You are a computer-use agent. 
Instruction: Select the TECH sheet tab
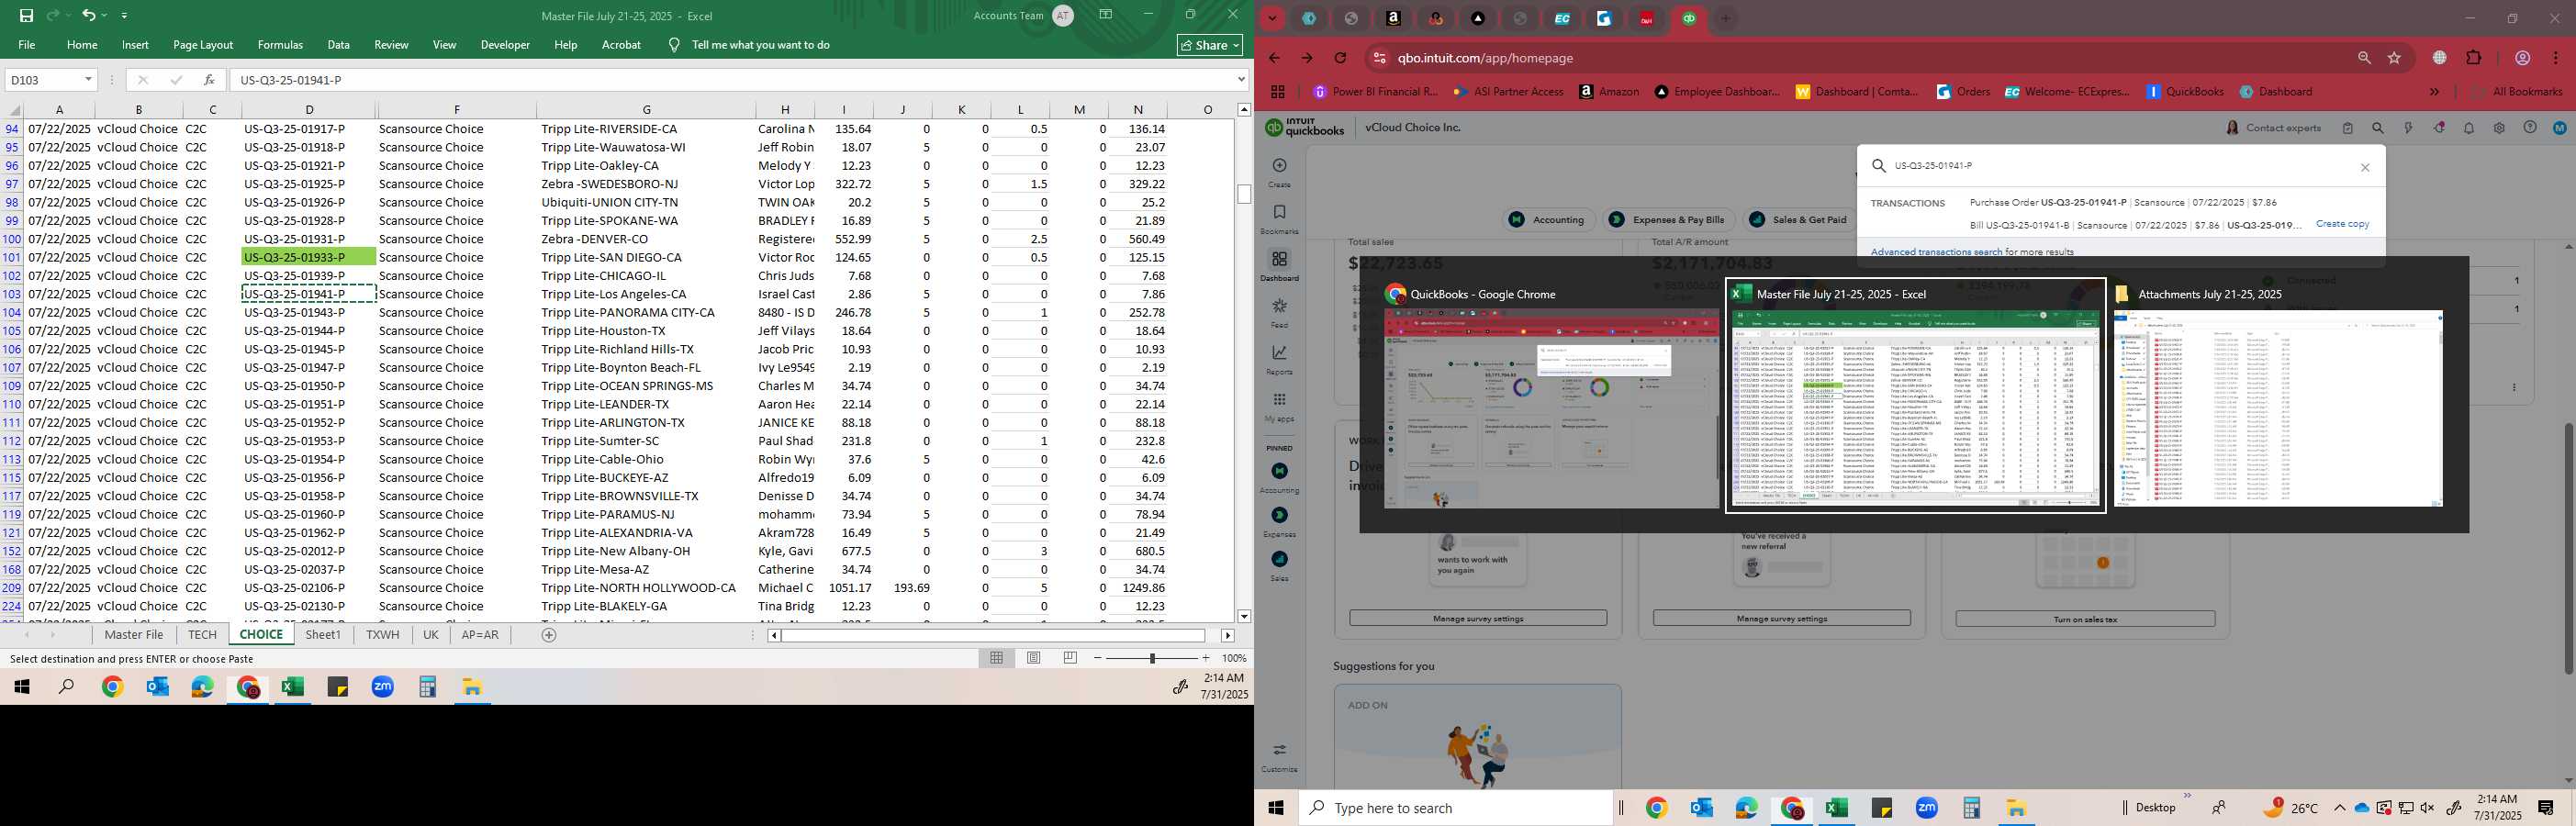tap(202, 635)
